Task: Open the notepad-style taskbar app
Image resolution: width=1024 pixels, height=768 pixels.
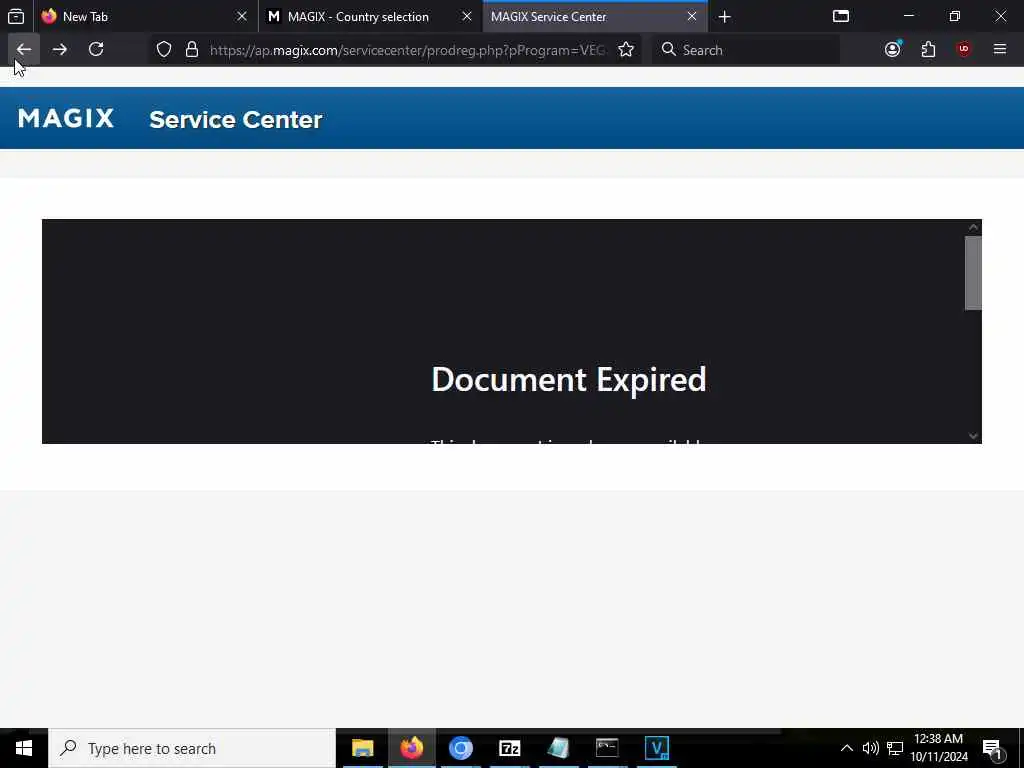Action: pyautogui.click(x=558, y=748)
